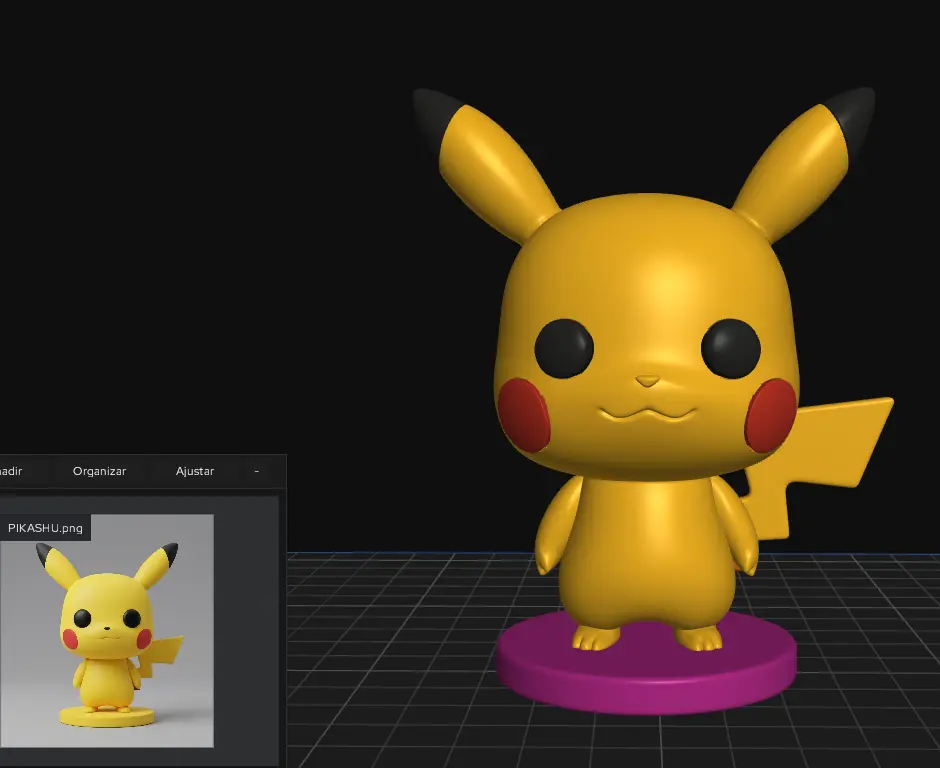
Task: Open the partially visible Añadir menu
Action: click(x=10, y=471)
